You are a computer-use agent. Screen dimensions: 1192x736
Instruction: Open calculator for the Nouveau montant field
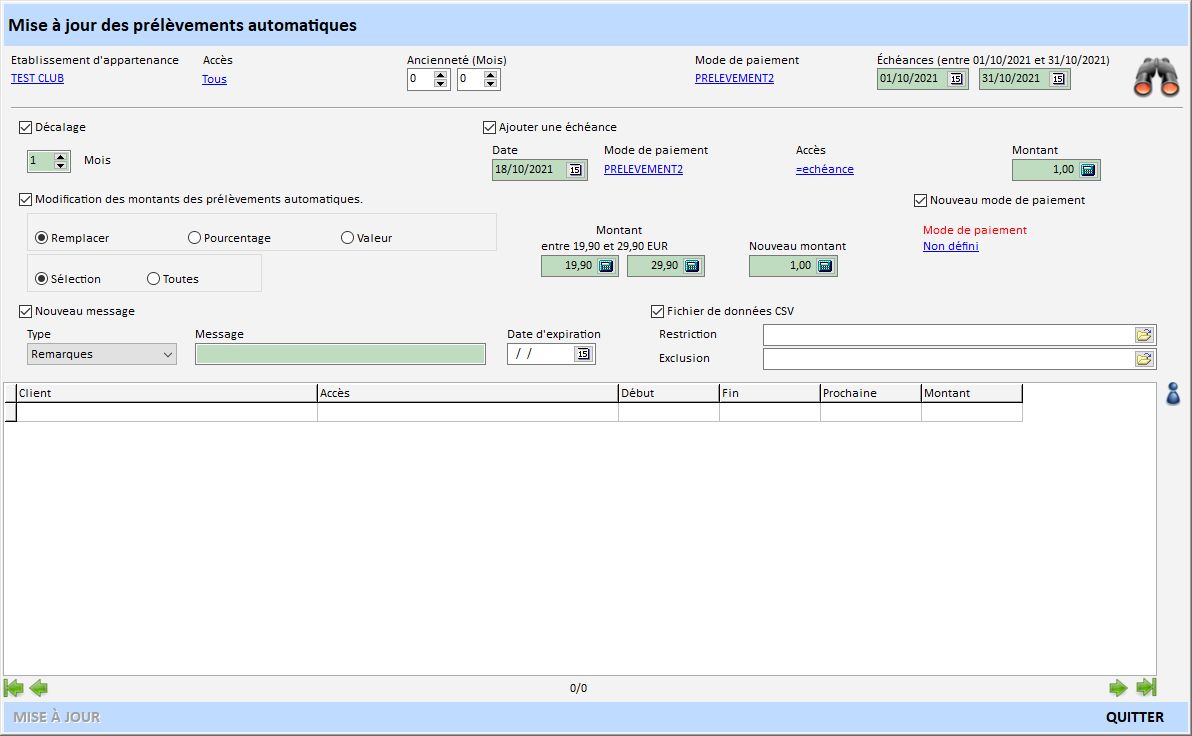tap(825, 266)
